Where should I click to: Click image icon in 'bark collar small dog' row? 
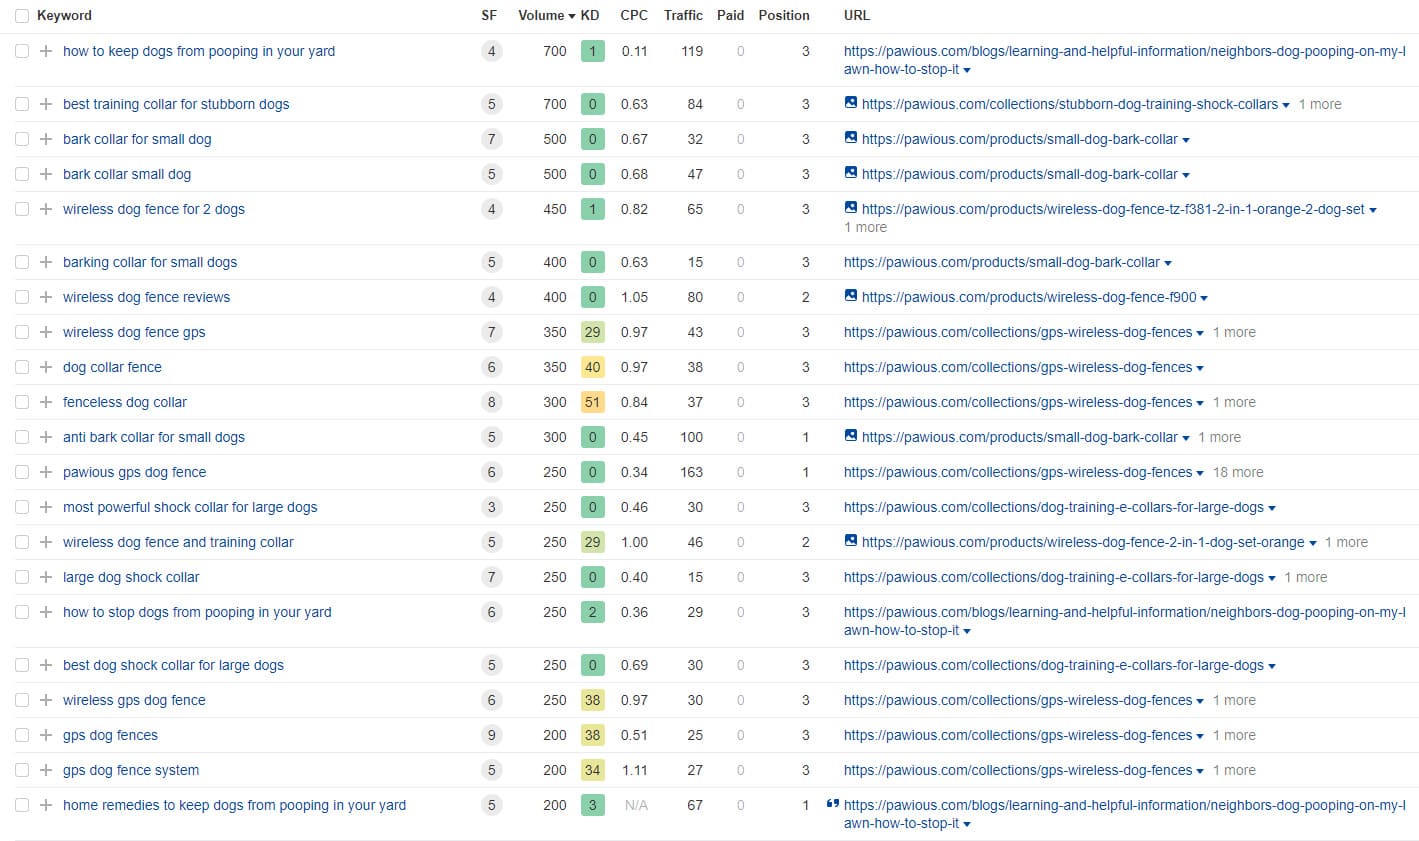pyautogui.click(x=851, y=173)
